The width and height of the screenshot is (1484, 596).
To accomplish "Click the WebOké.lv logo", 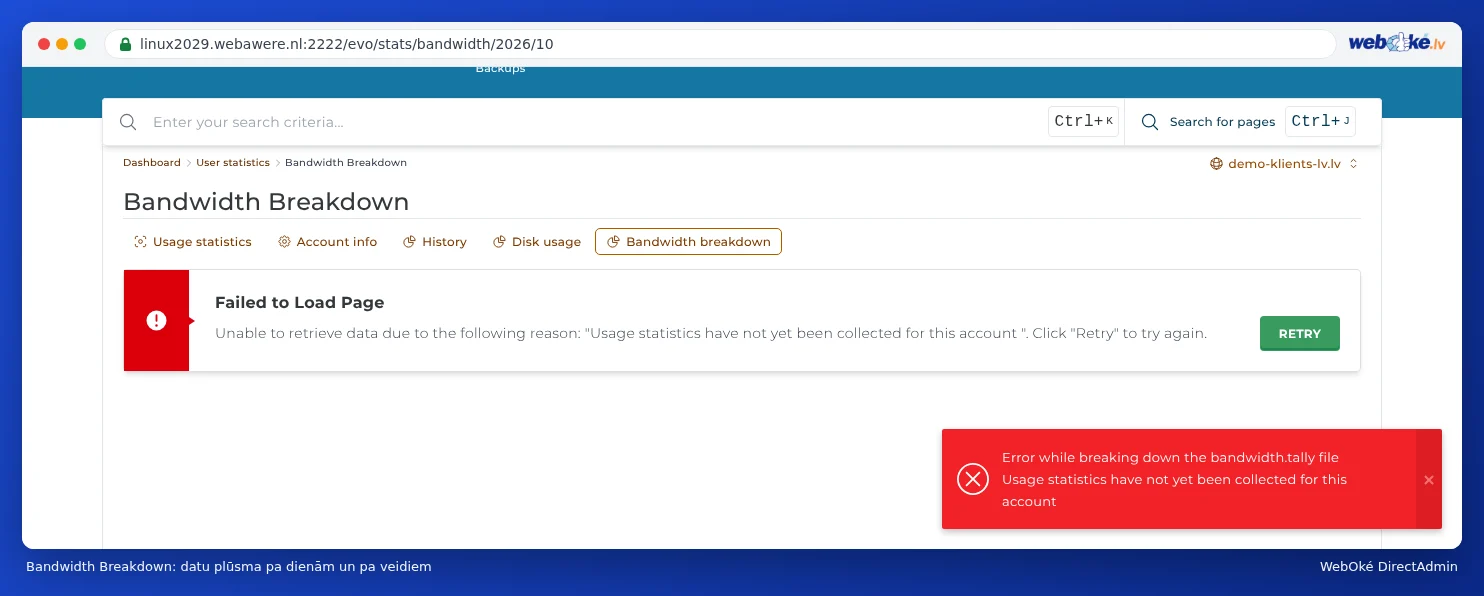I will 1397,43.
